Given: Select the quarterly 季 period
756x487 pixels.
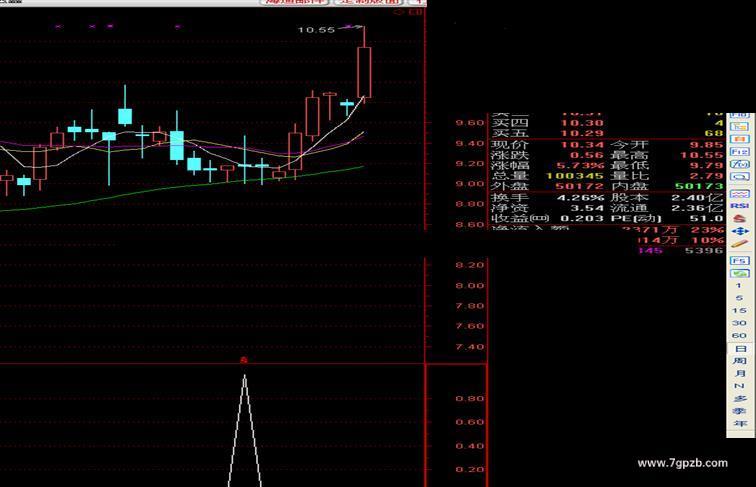Looking at the screenshot, I should (x=740, y=411).
